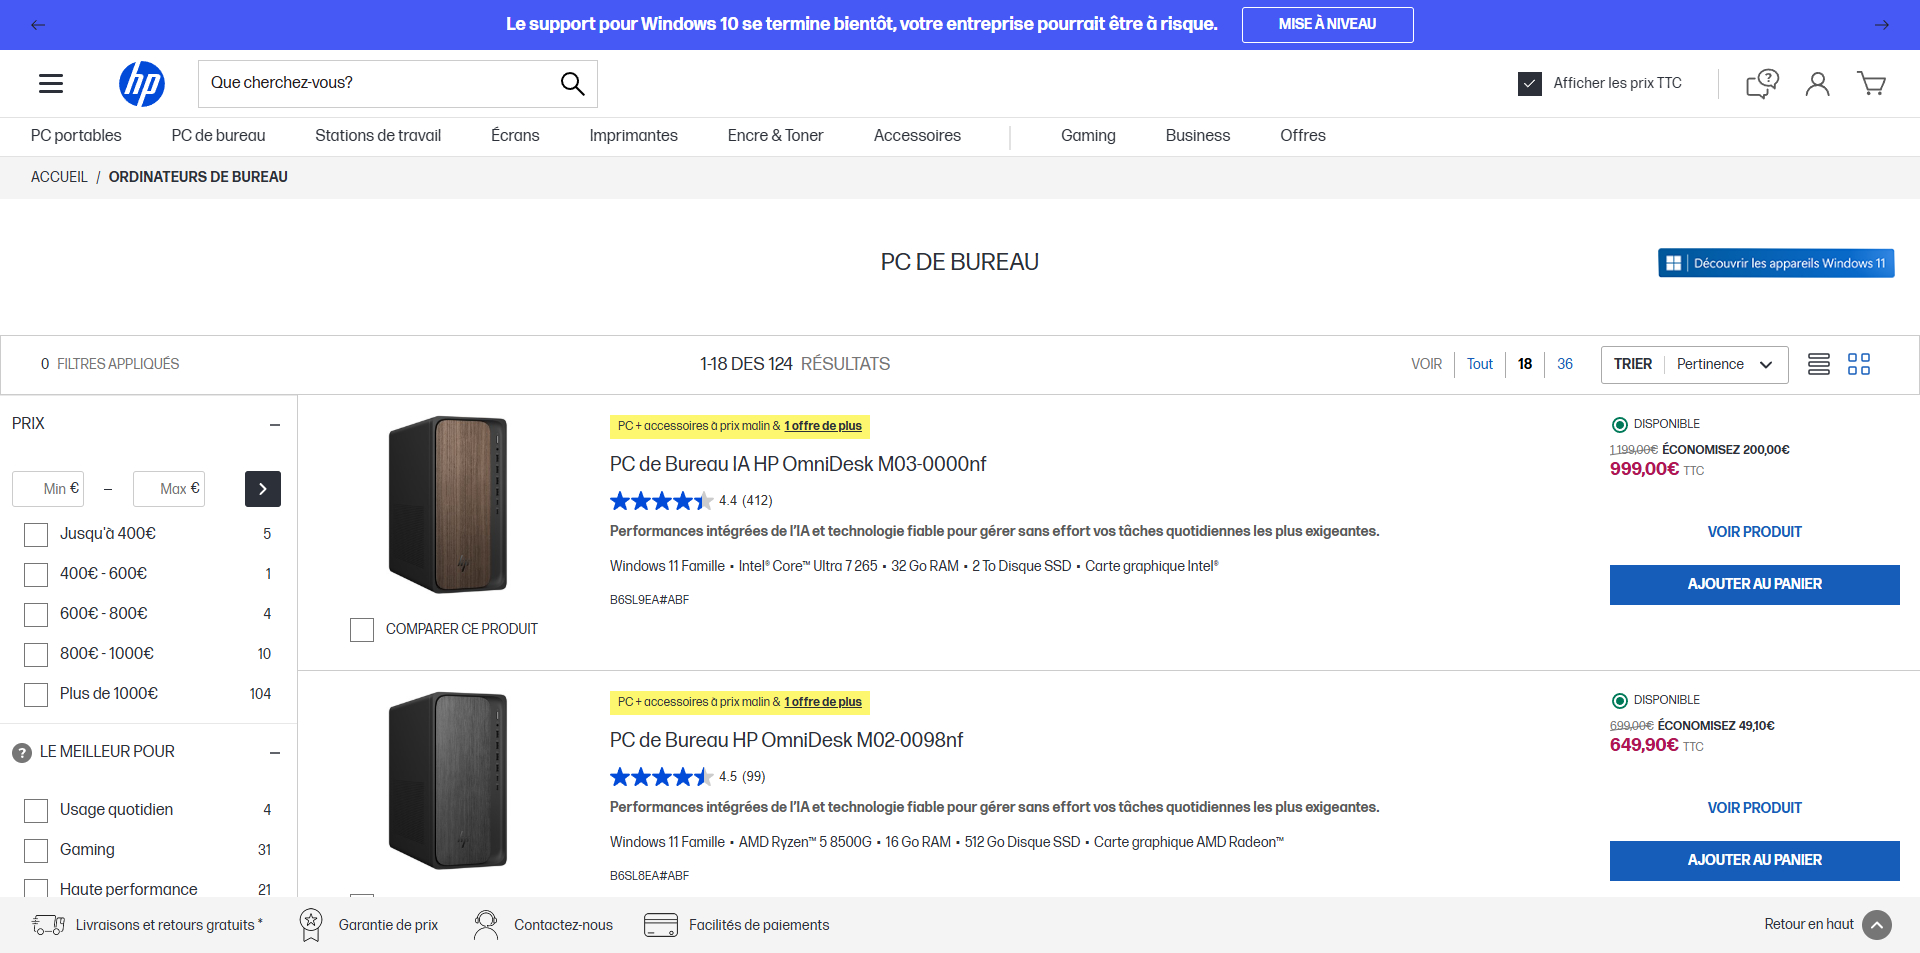Toggle Afficher les prix TTC checkbox
This screenshot has height=953, width=1920.
pyautogui.click(x=1529, y=84)
